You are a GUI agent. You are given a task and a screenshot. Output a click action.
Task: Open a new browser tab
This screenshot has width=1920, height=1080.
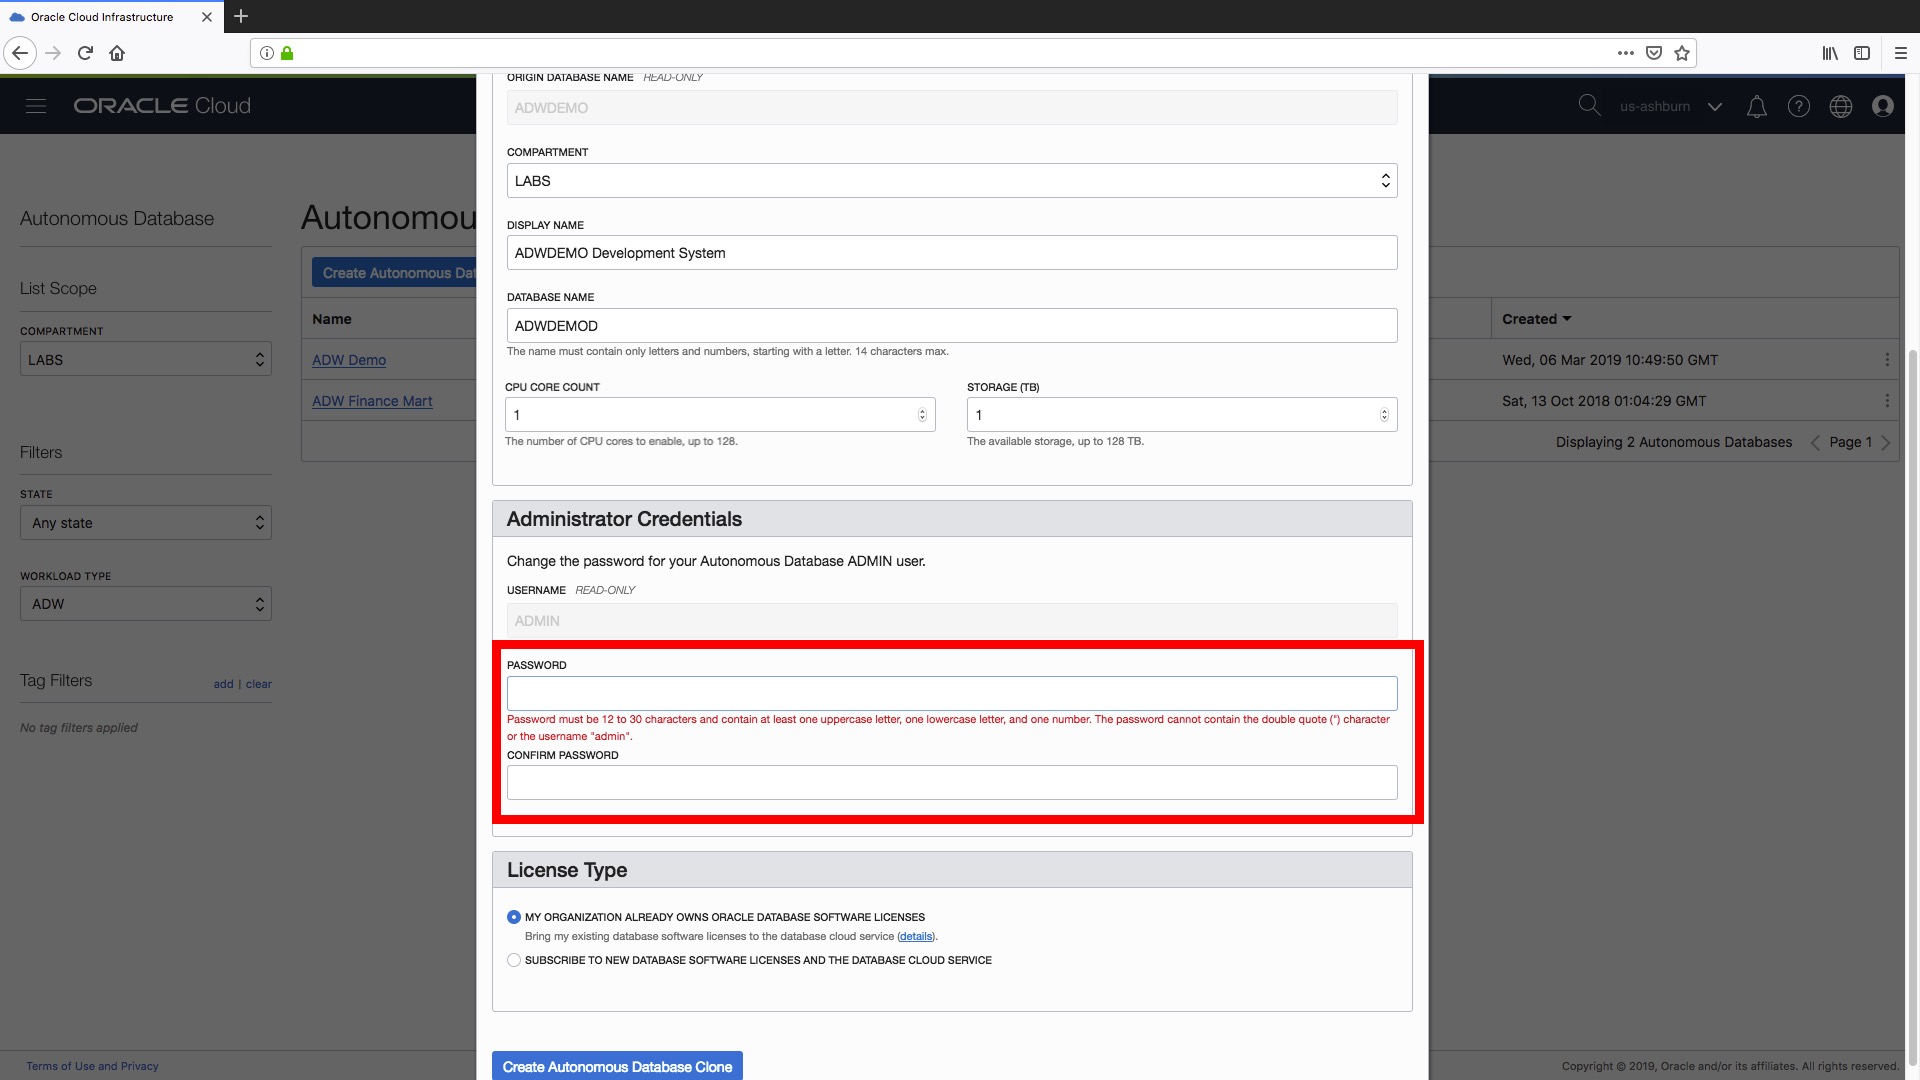point(241,16)
